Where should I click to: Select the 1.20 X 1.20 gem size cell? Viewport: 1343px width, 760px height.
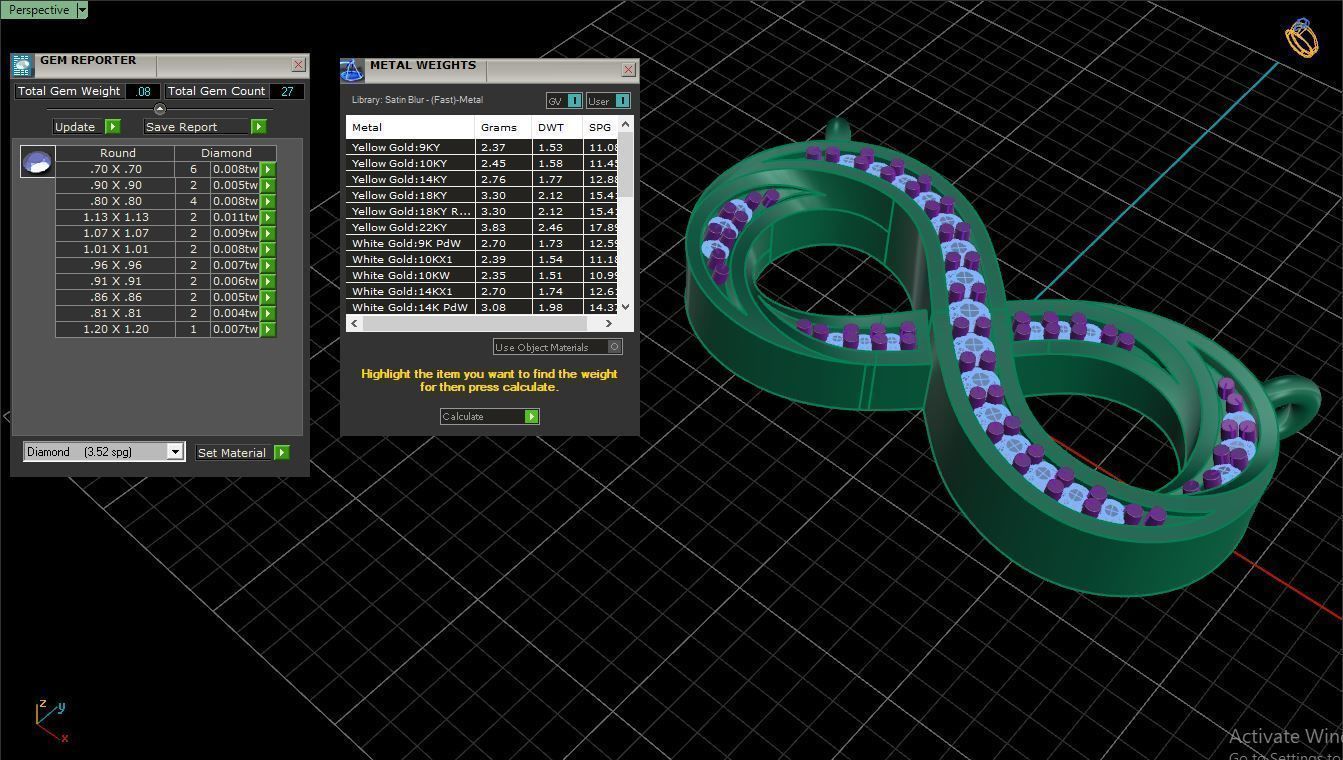[x=116, y=329]
